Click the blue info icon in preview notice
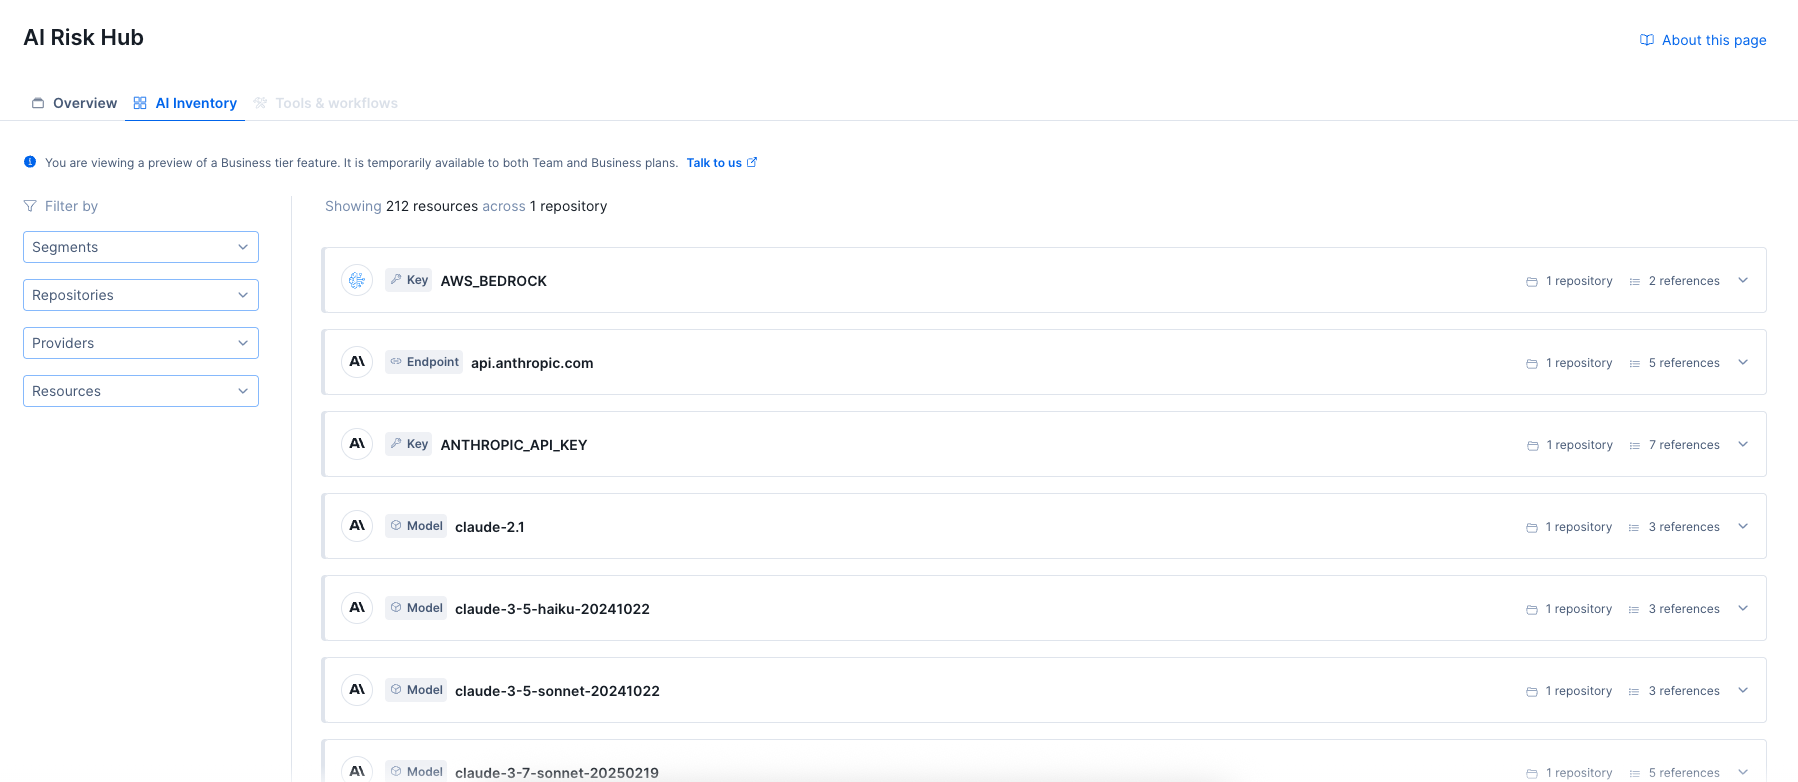This screenshot has width=1798, height=782. point(30,162)
